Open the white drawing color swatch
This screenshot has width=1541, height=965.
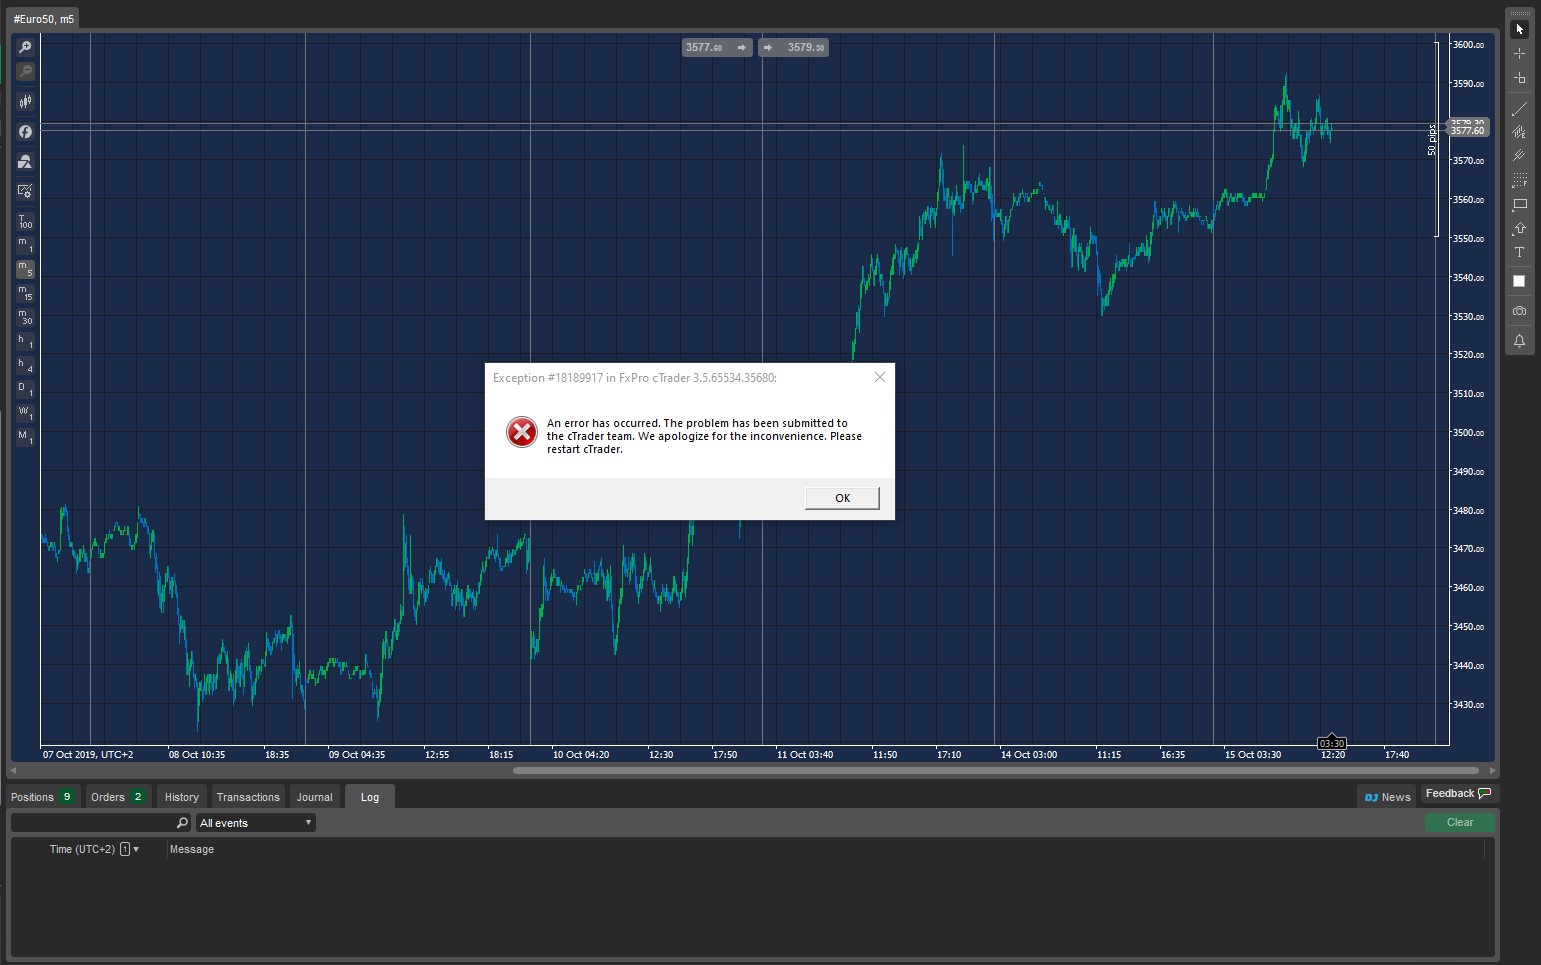1519,281
